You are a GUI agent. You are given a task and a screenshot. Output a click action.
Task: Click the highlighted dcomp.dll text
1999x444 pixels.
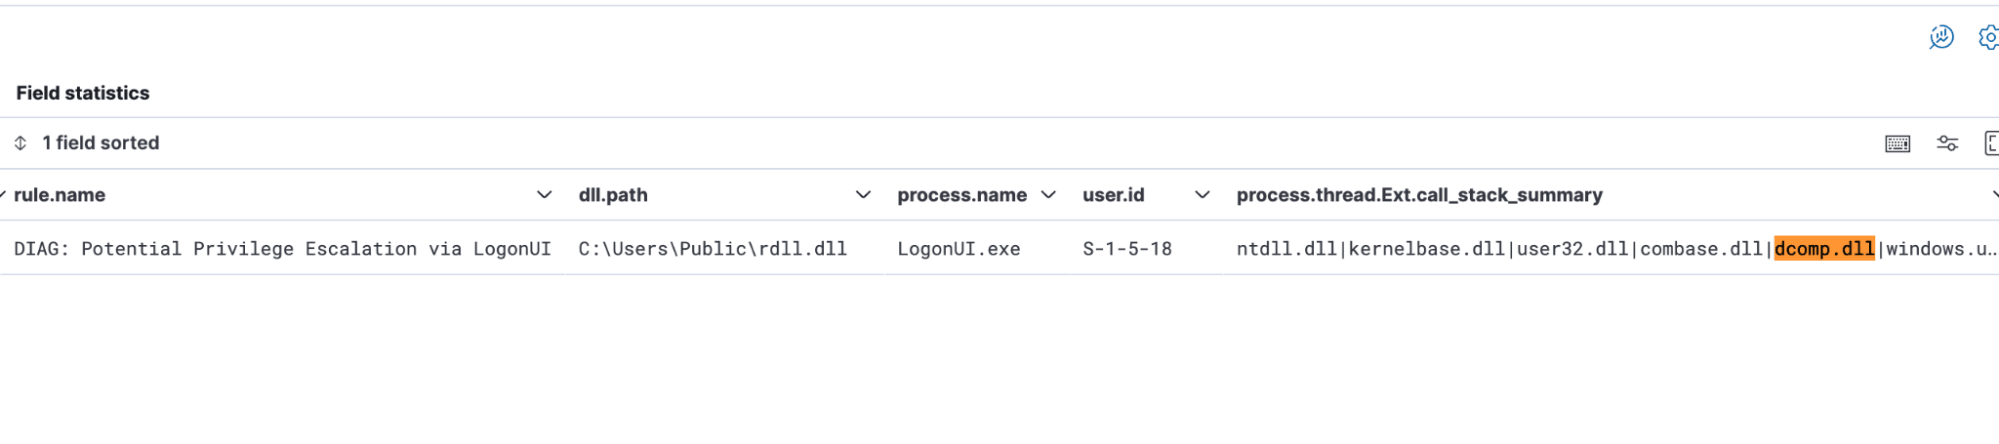1824,249
